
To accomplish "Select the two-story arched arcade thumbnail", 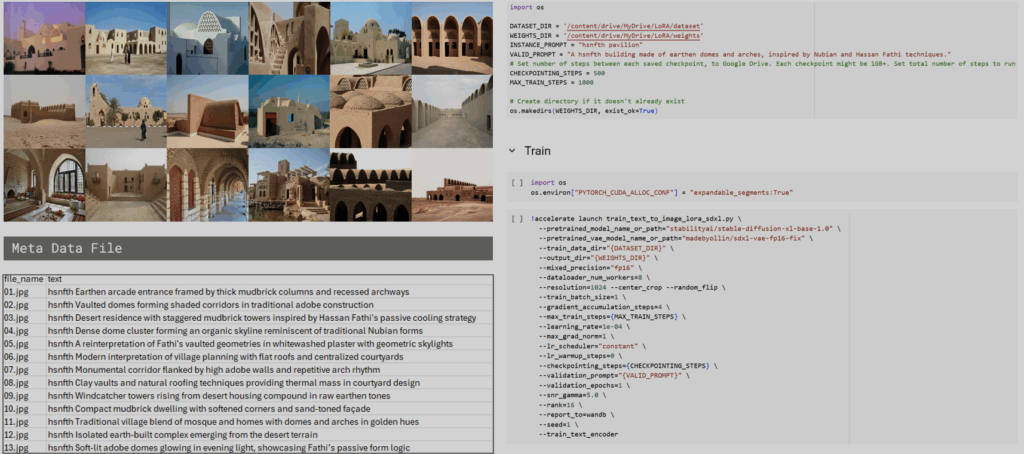I will (x=452, y=38).
